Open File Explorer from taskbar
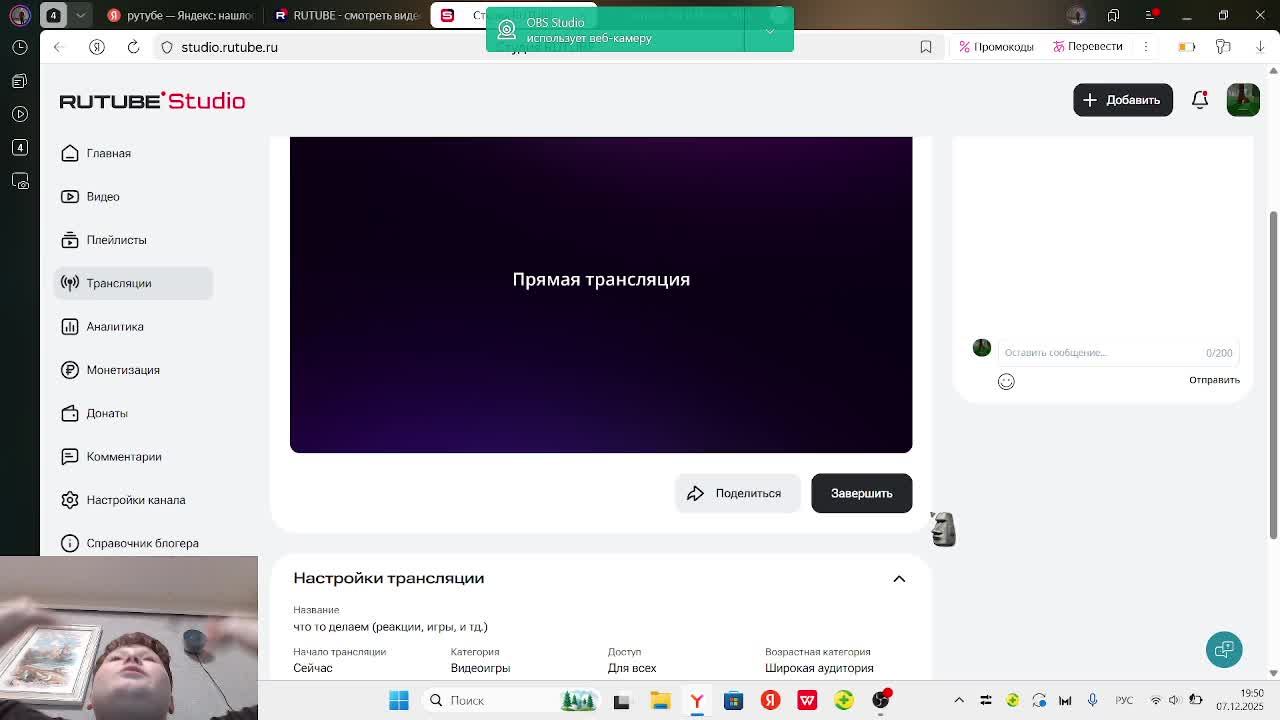Viewport: 1280px width, 720px height. [x=660, y=700]
